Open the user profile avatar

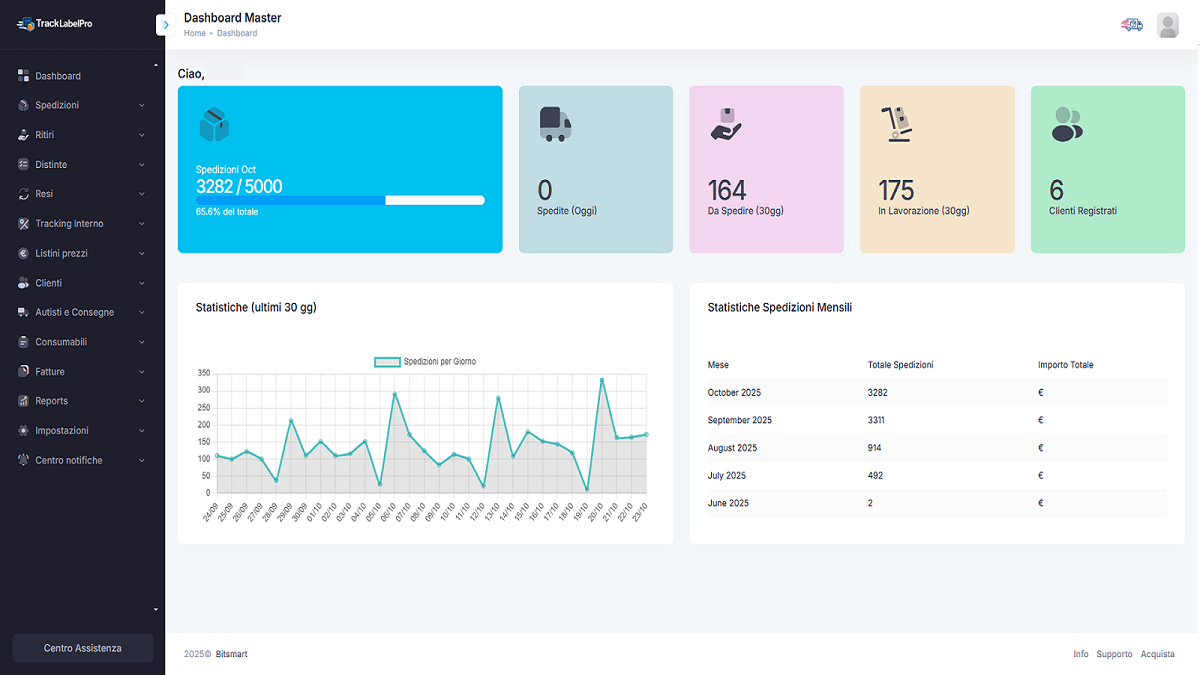coord(1168,25)
